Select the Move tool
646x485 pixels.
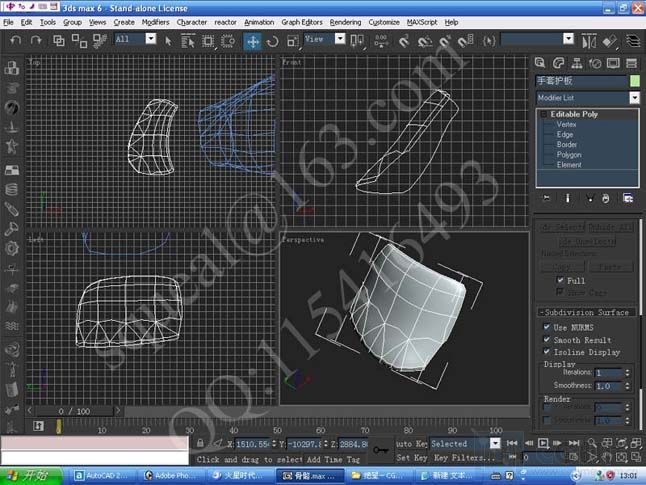tap(253, 41)
